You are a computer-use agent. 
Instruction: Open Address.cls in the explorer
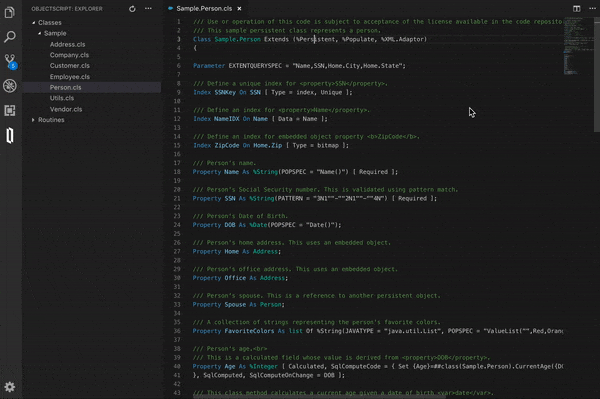pos(67,44)
